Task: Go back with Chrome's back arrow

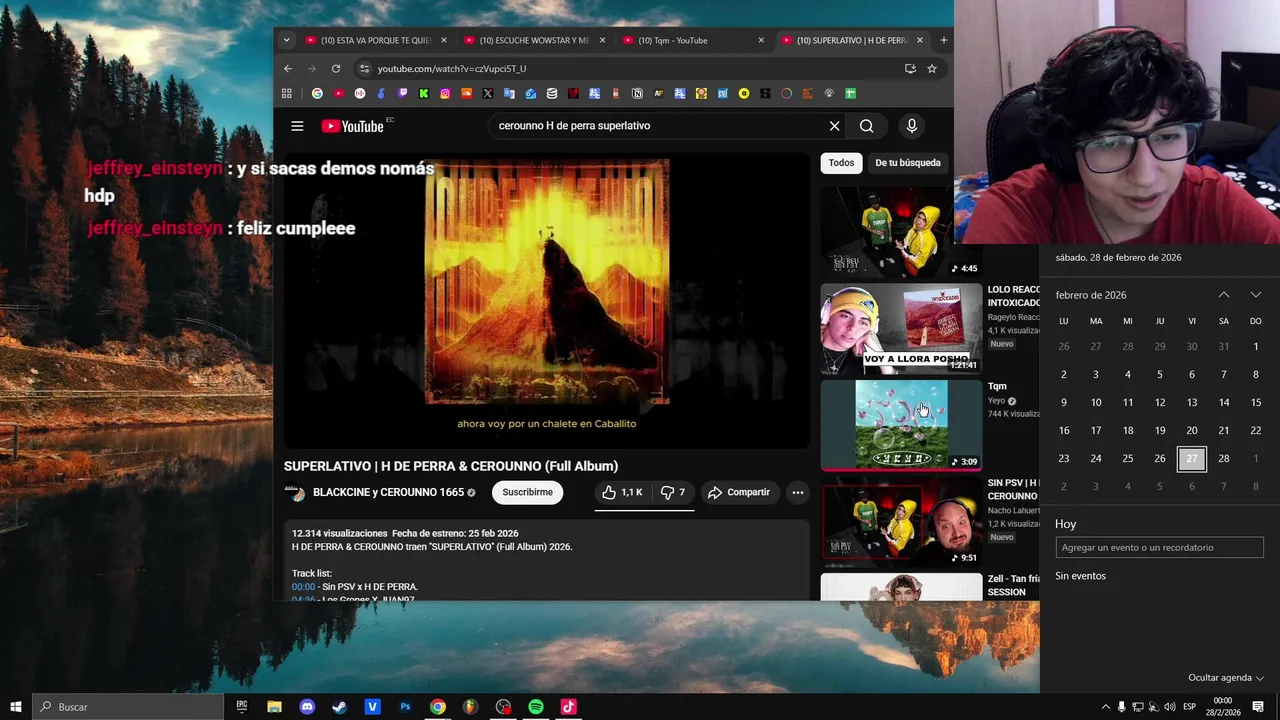Action: coord(288,69)
